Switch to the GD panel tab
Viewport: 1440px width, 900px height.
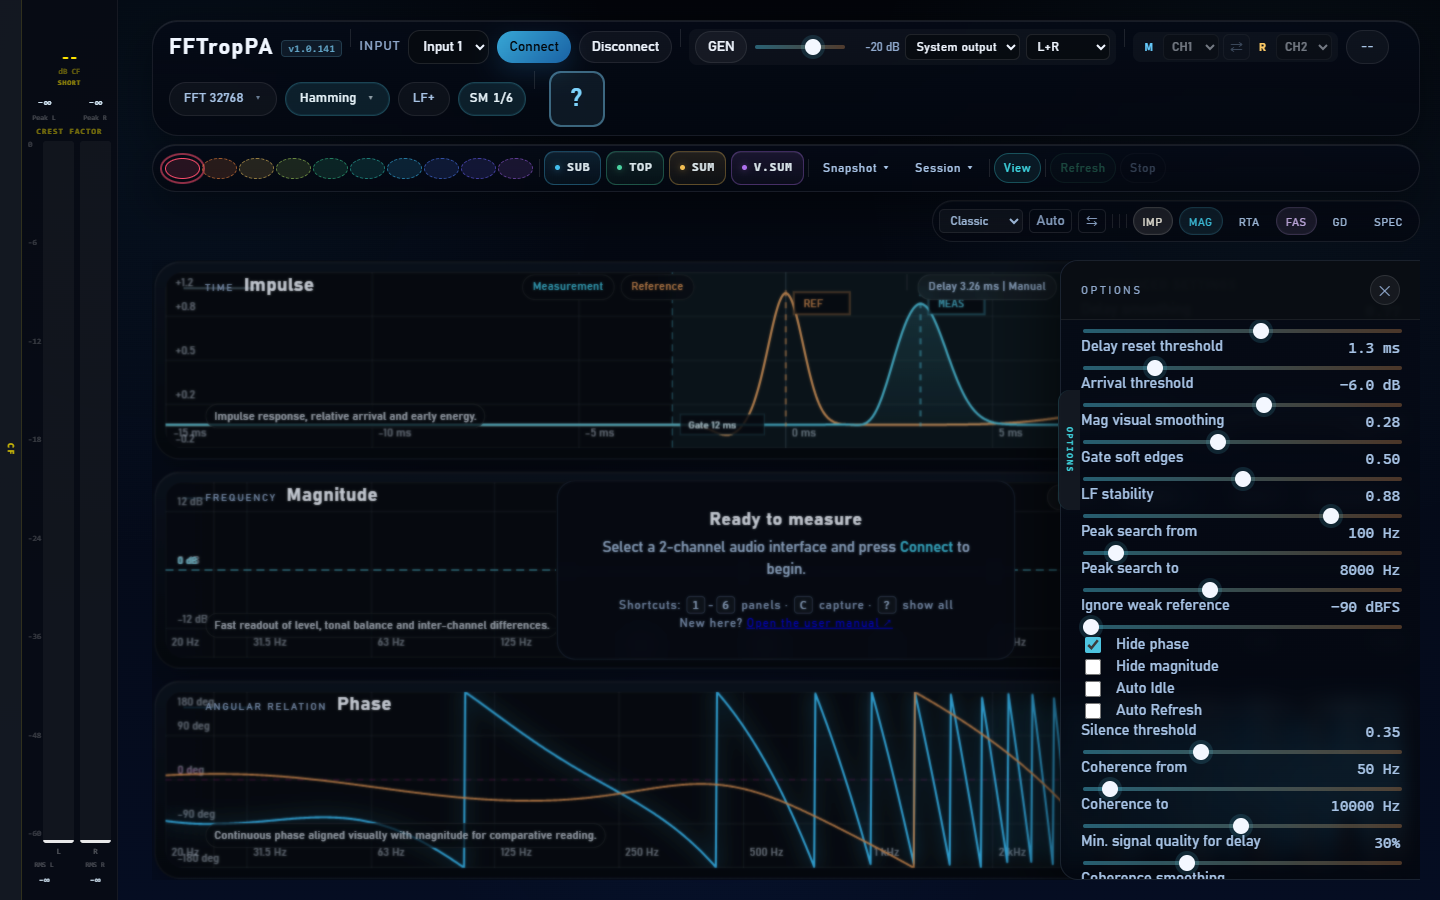coord(1340,222)
